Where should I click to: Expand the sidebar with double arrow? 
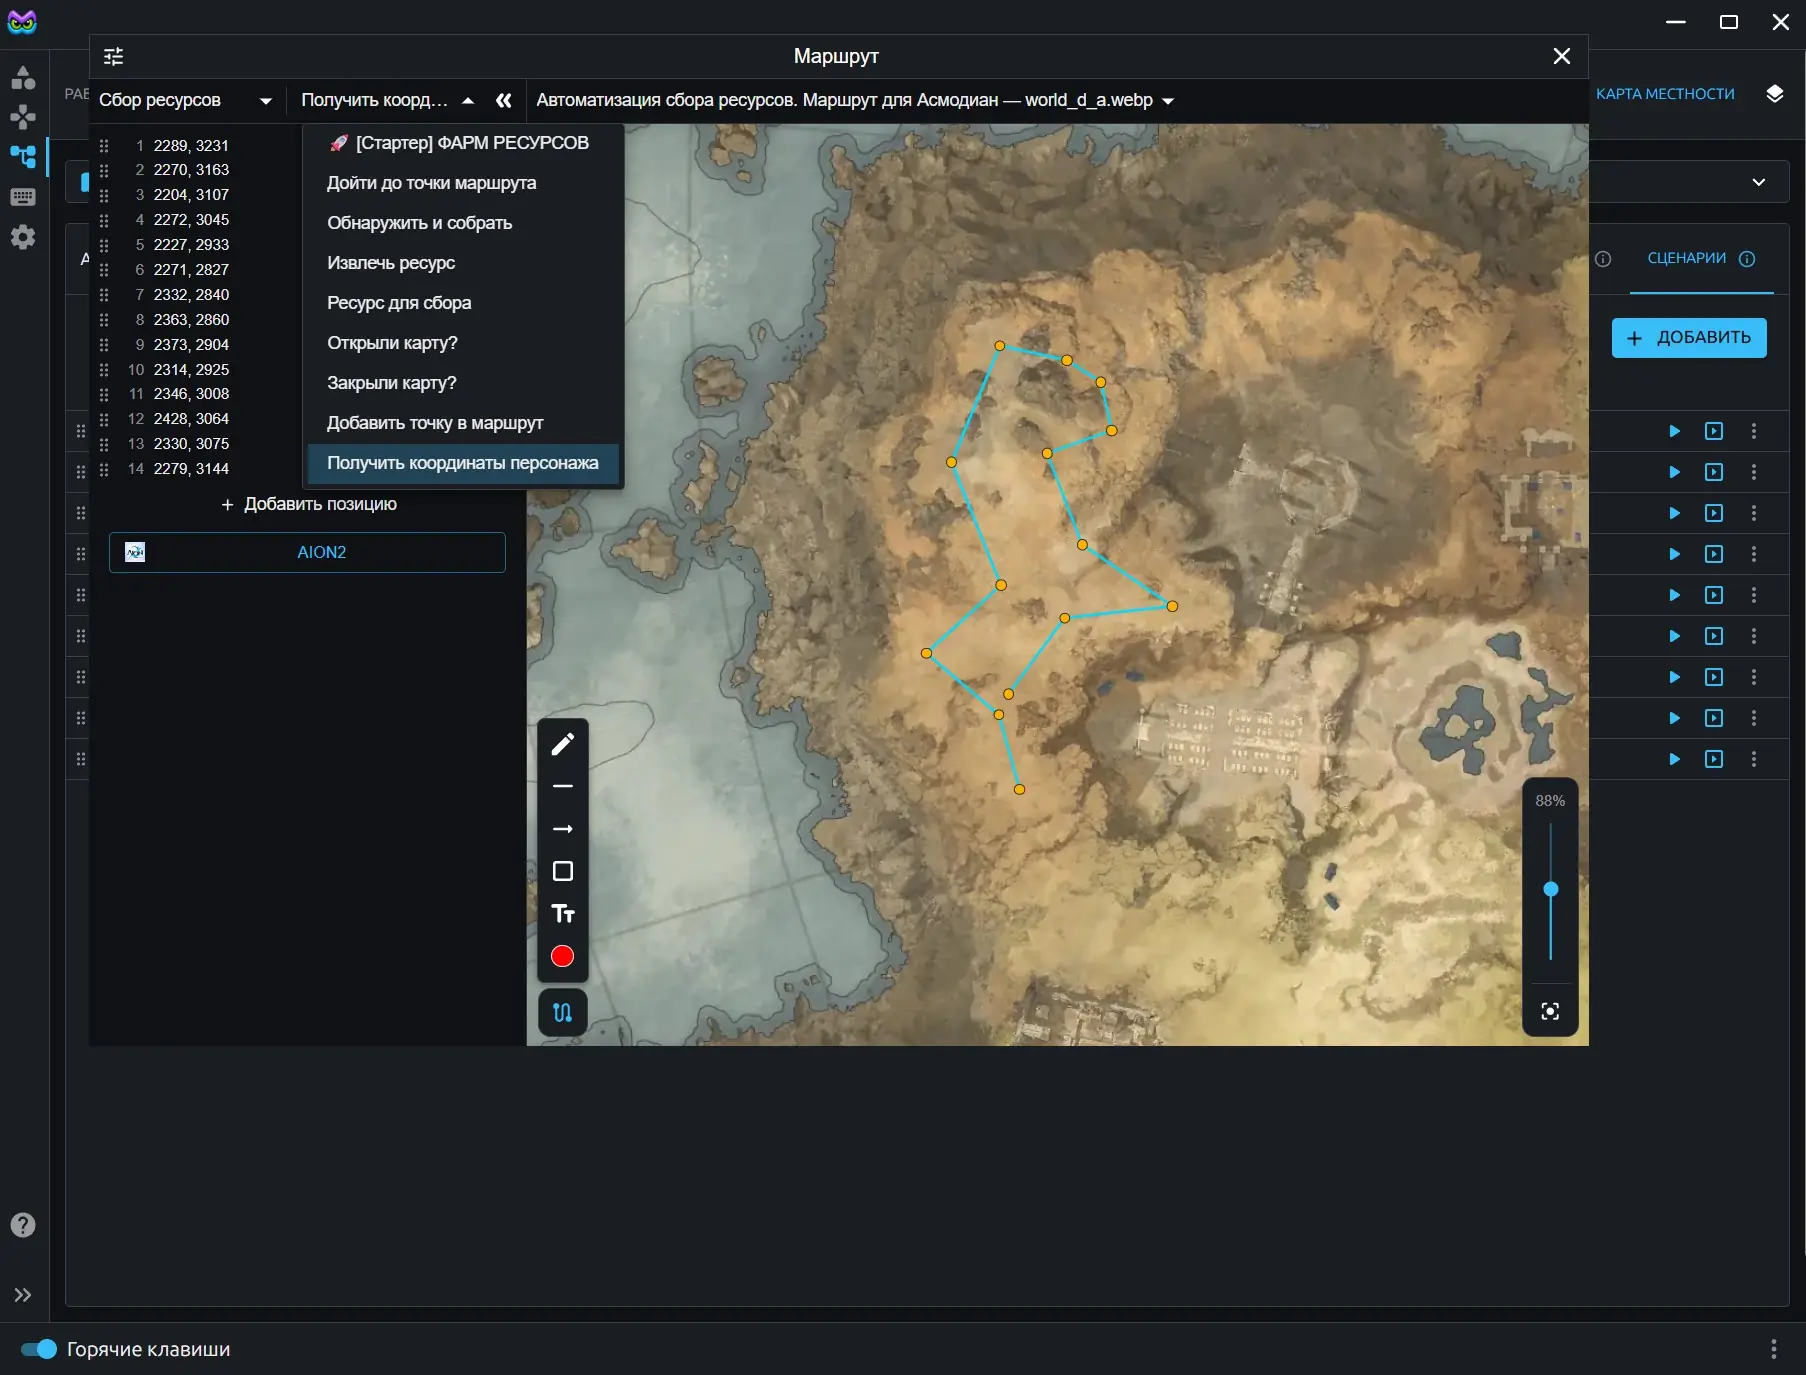(23, 1295)
